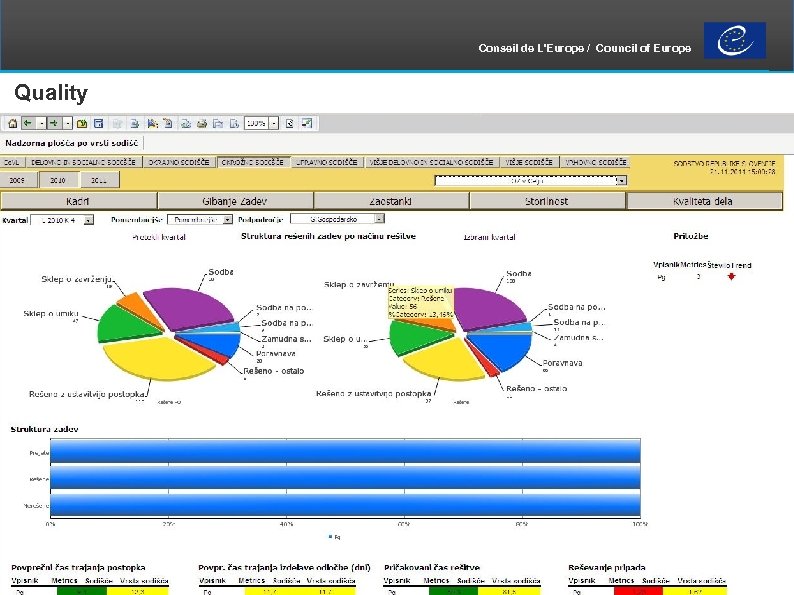
Task: Open the Gibanje zadev section
Action: (235, 201)
